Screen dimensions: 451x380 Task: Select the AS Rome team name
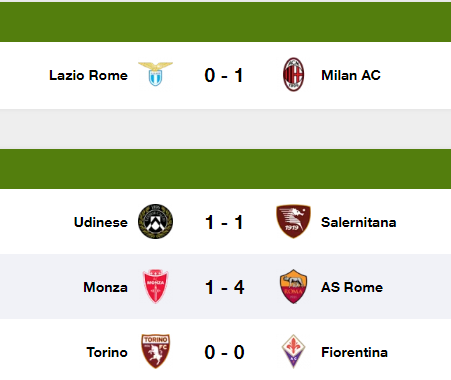[x=352, y=287]
